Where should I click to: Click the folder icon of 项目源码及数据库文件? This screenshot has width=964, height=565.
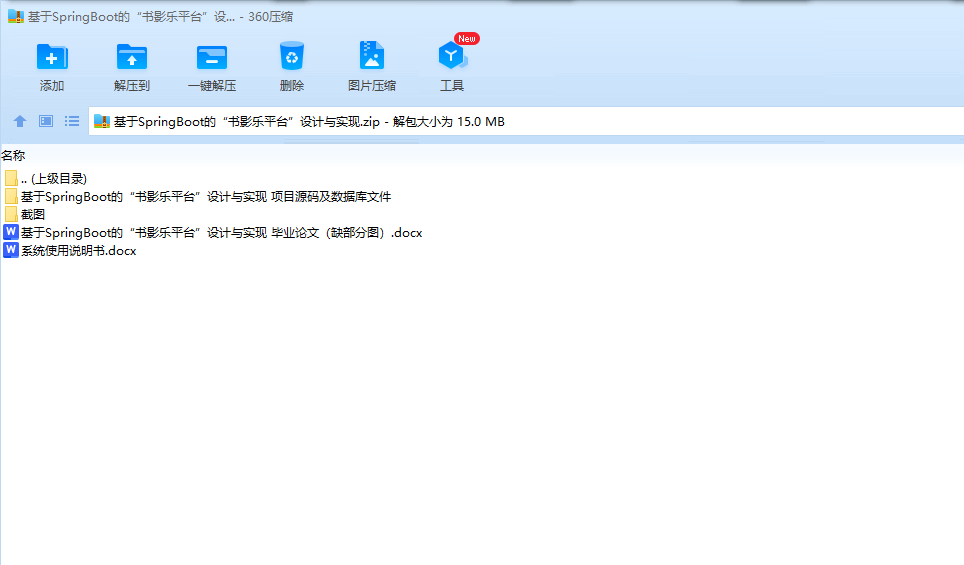pos(11,197)
